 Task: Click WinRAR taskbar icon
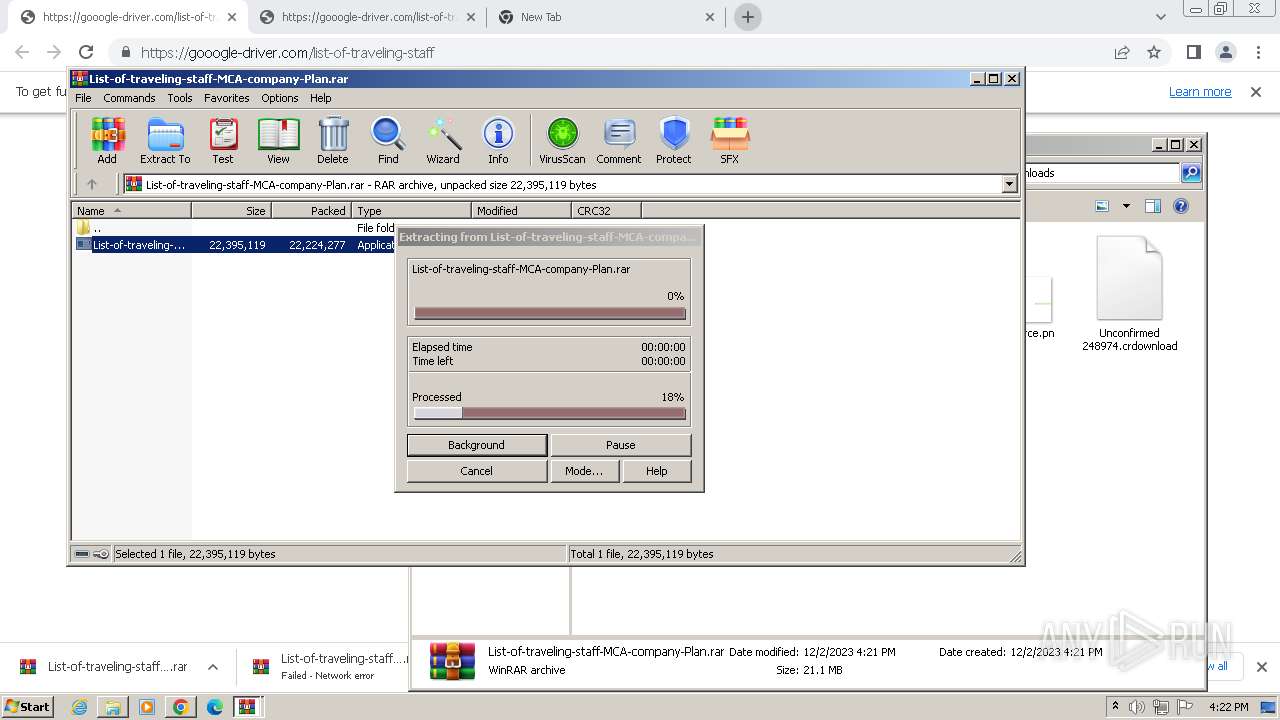click(x=247, y=707)
